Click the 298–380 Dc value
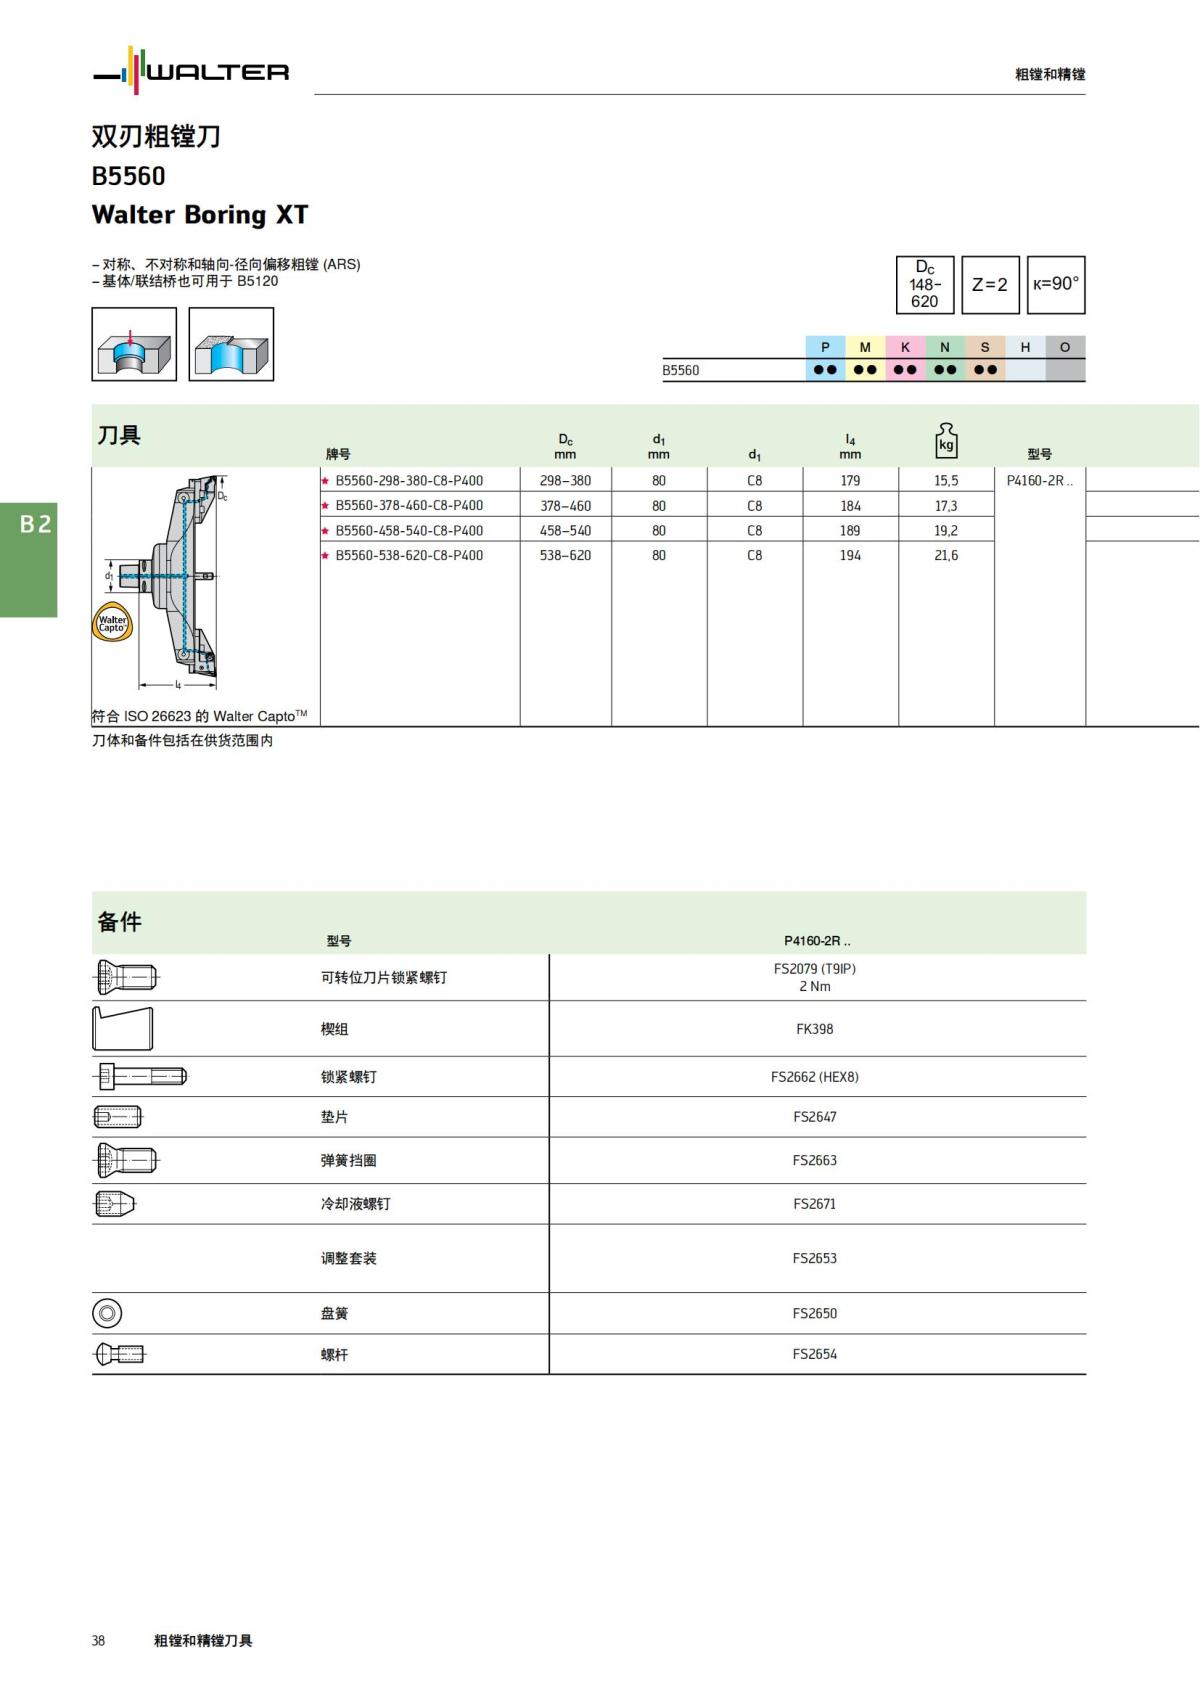Viewport: 1200px width, 1697px height. (565, 481)
